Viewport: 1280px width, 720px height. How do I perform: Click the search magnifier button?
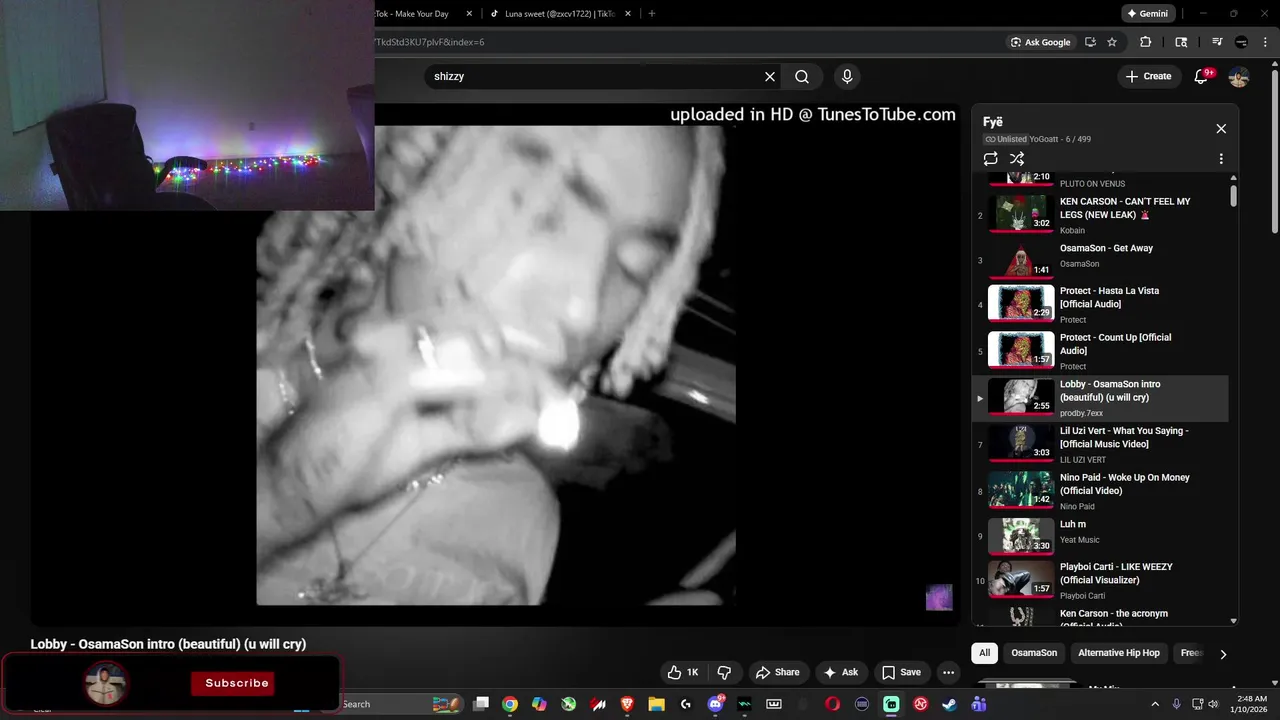click(x=802, y=76)
